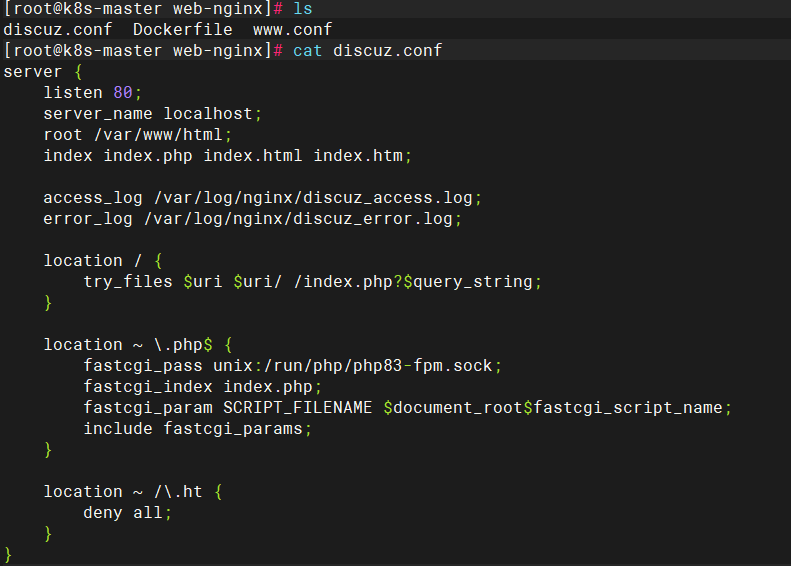Click 'index.html' in index directive

click(x=253, y=155)
